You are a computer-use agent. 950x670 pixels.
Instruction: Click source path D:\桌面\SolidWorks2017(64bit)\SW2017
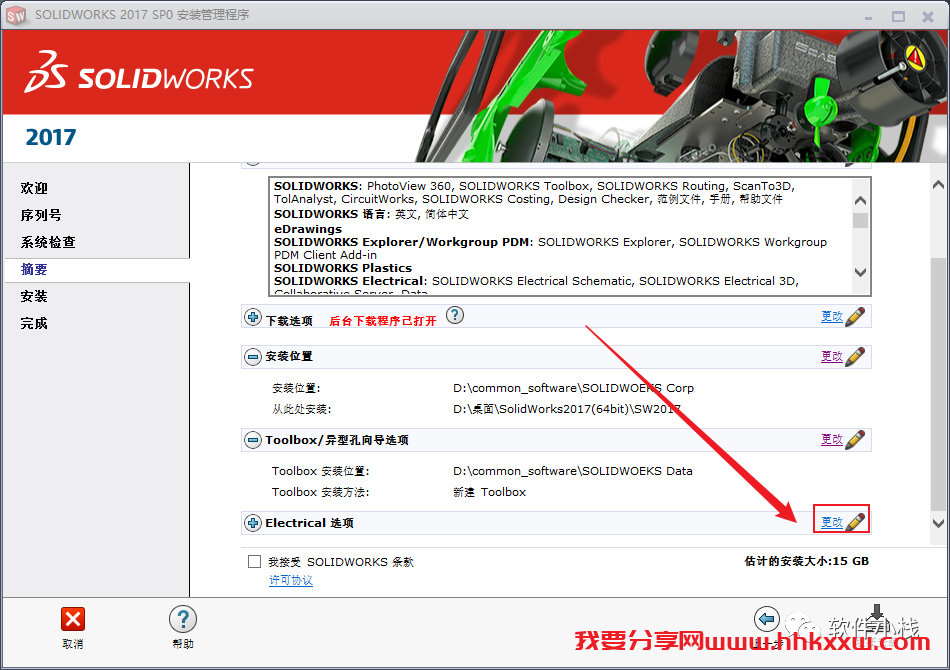coord(566,409)
